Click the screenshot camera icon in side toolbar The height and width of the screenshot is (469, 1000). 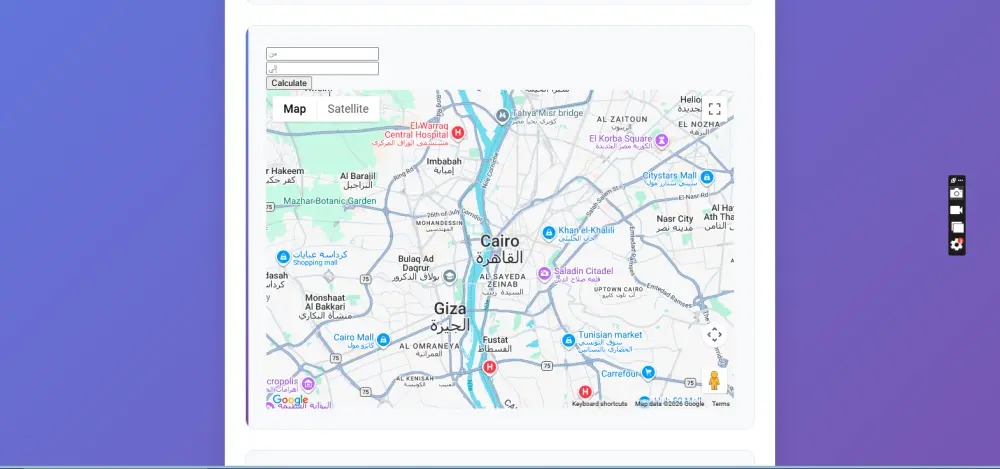(x=956, y=193)
